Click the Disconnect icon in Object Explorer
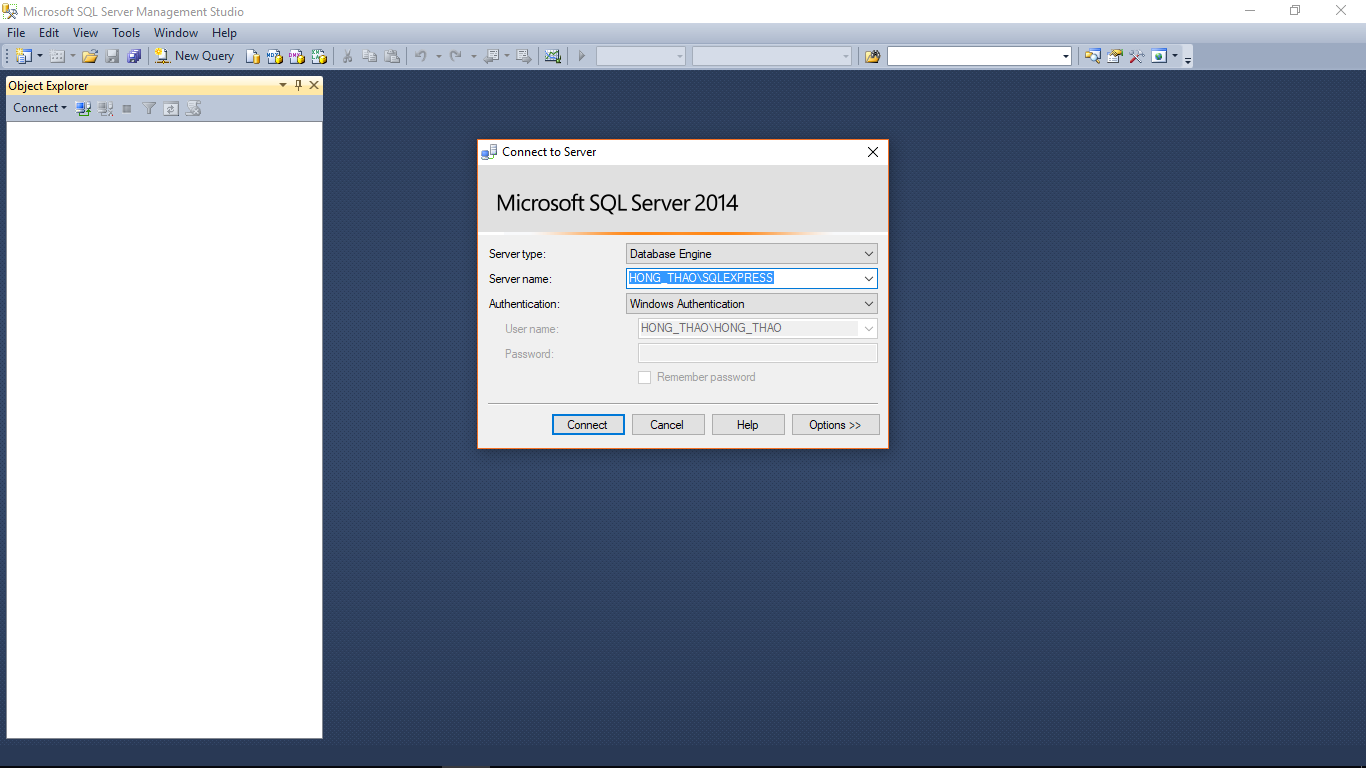 point(106,108)
